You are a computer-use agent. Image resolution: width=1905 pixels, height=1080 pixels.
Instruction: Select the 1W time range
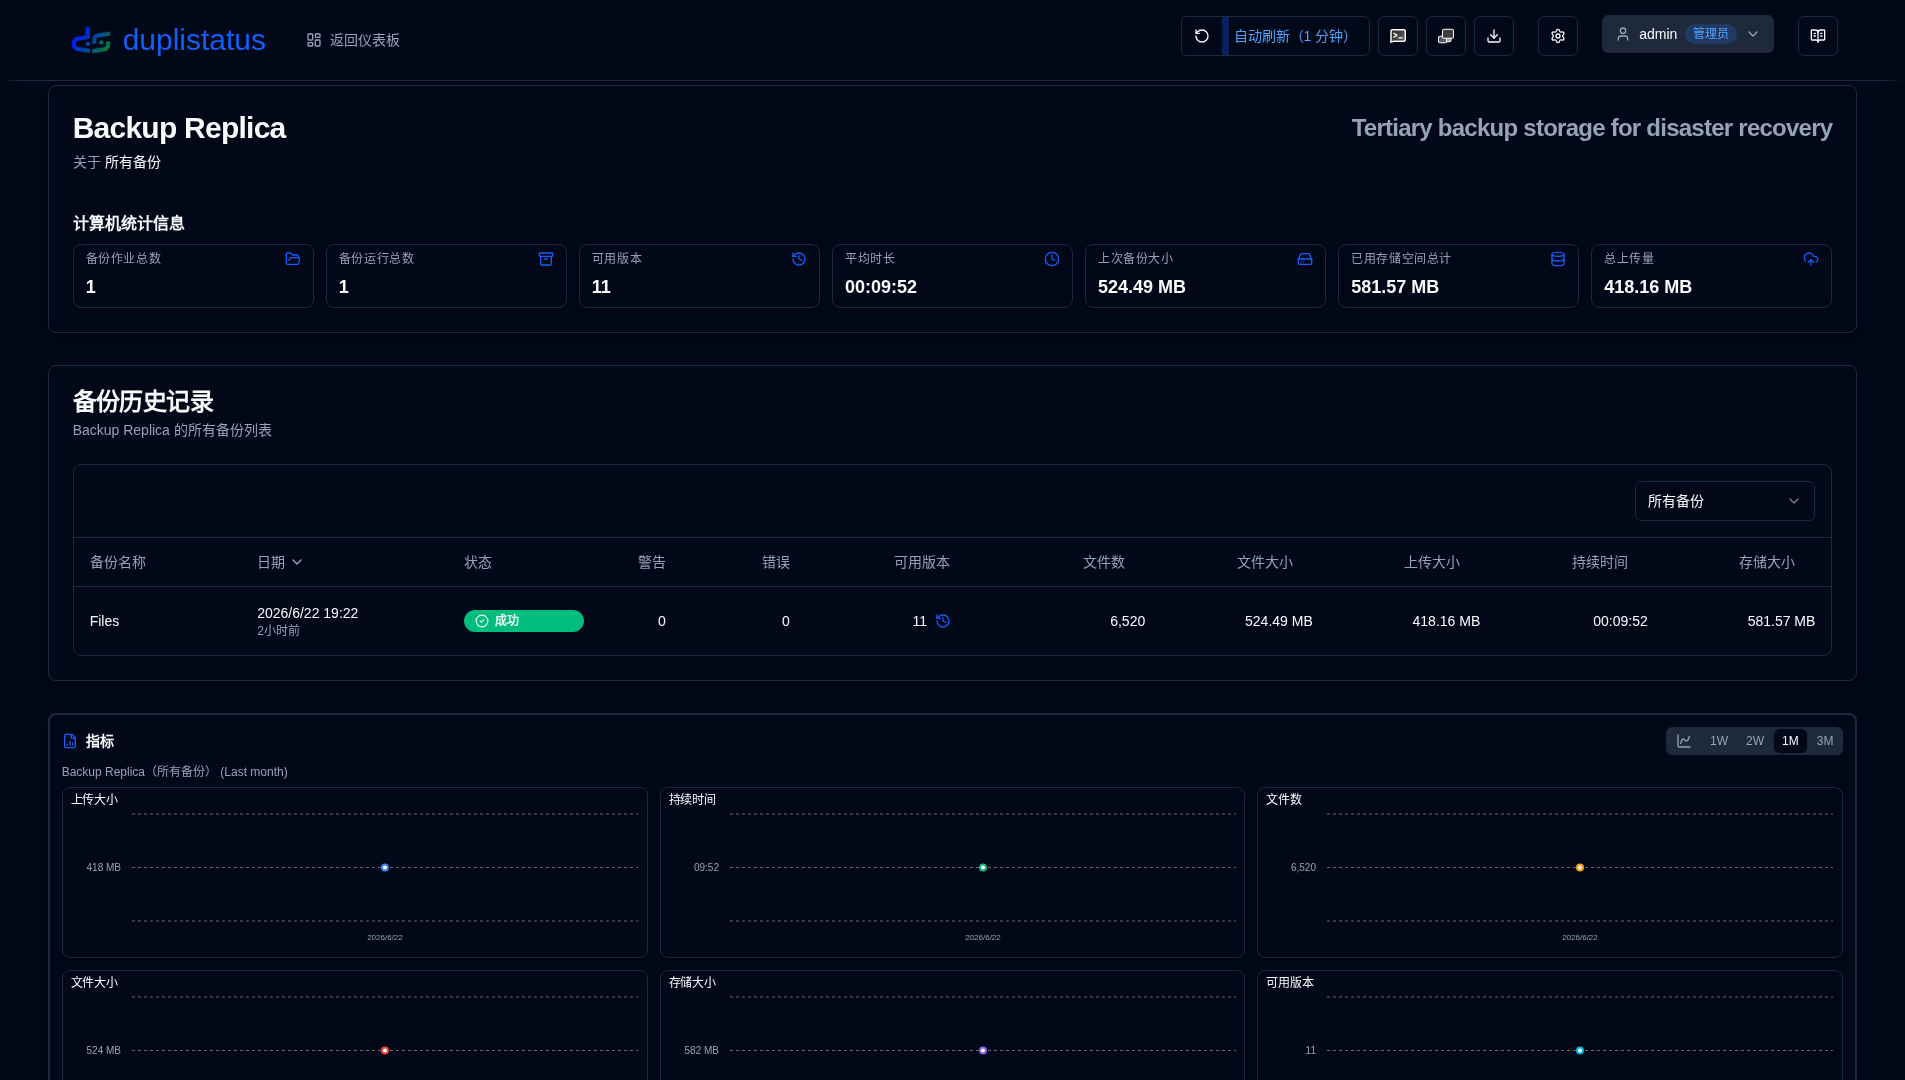1718,741
